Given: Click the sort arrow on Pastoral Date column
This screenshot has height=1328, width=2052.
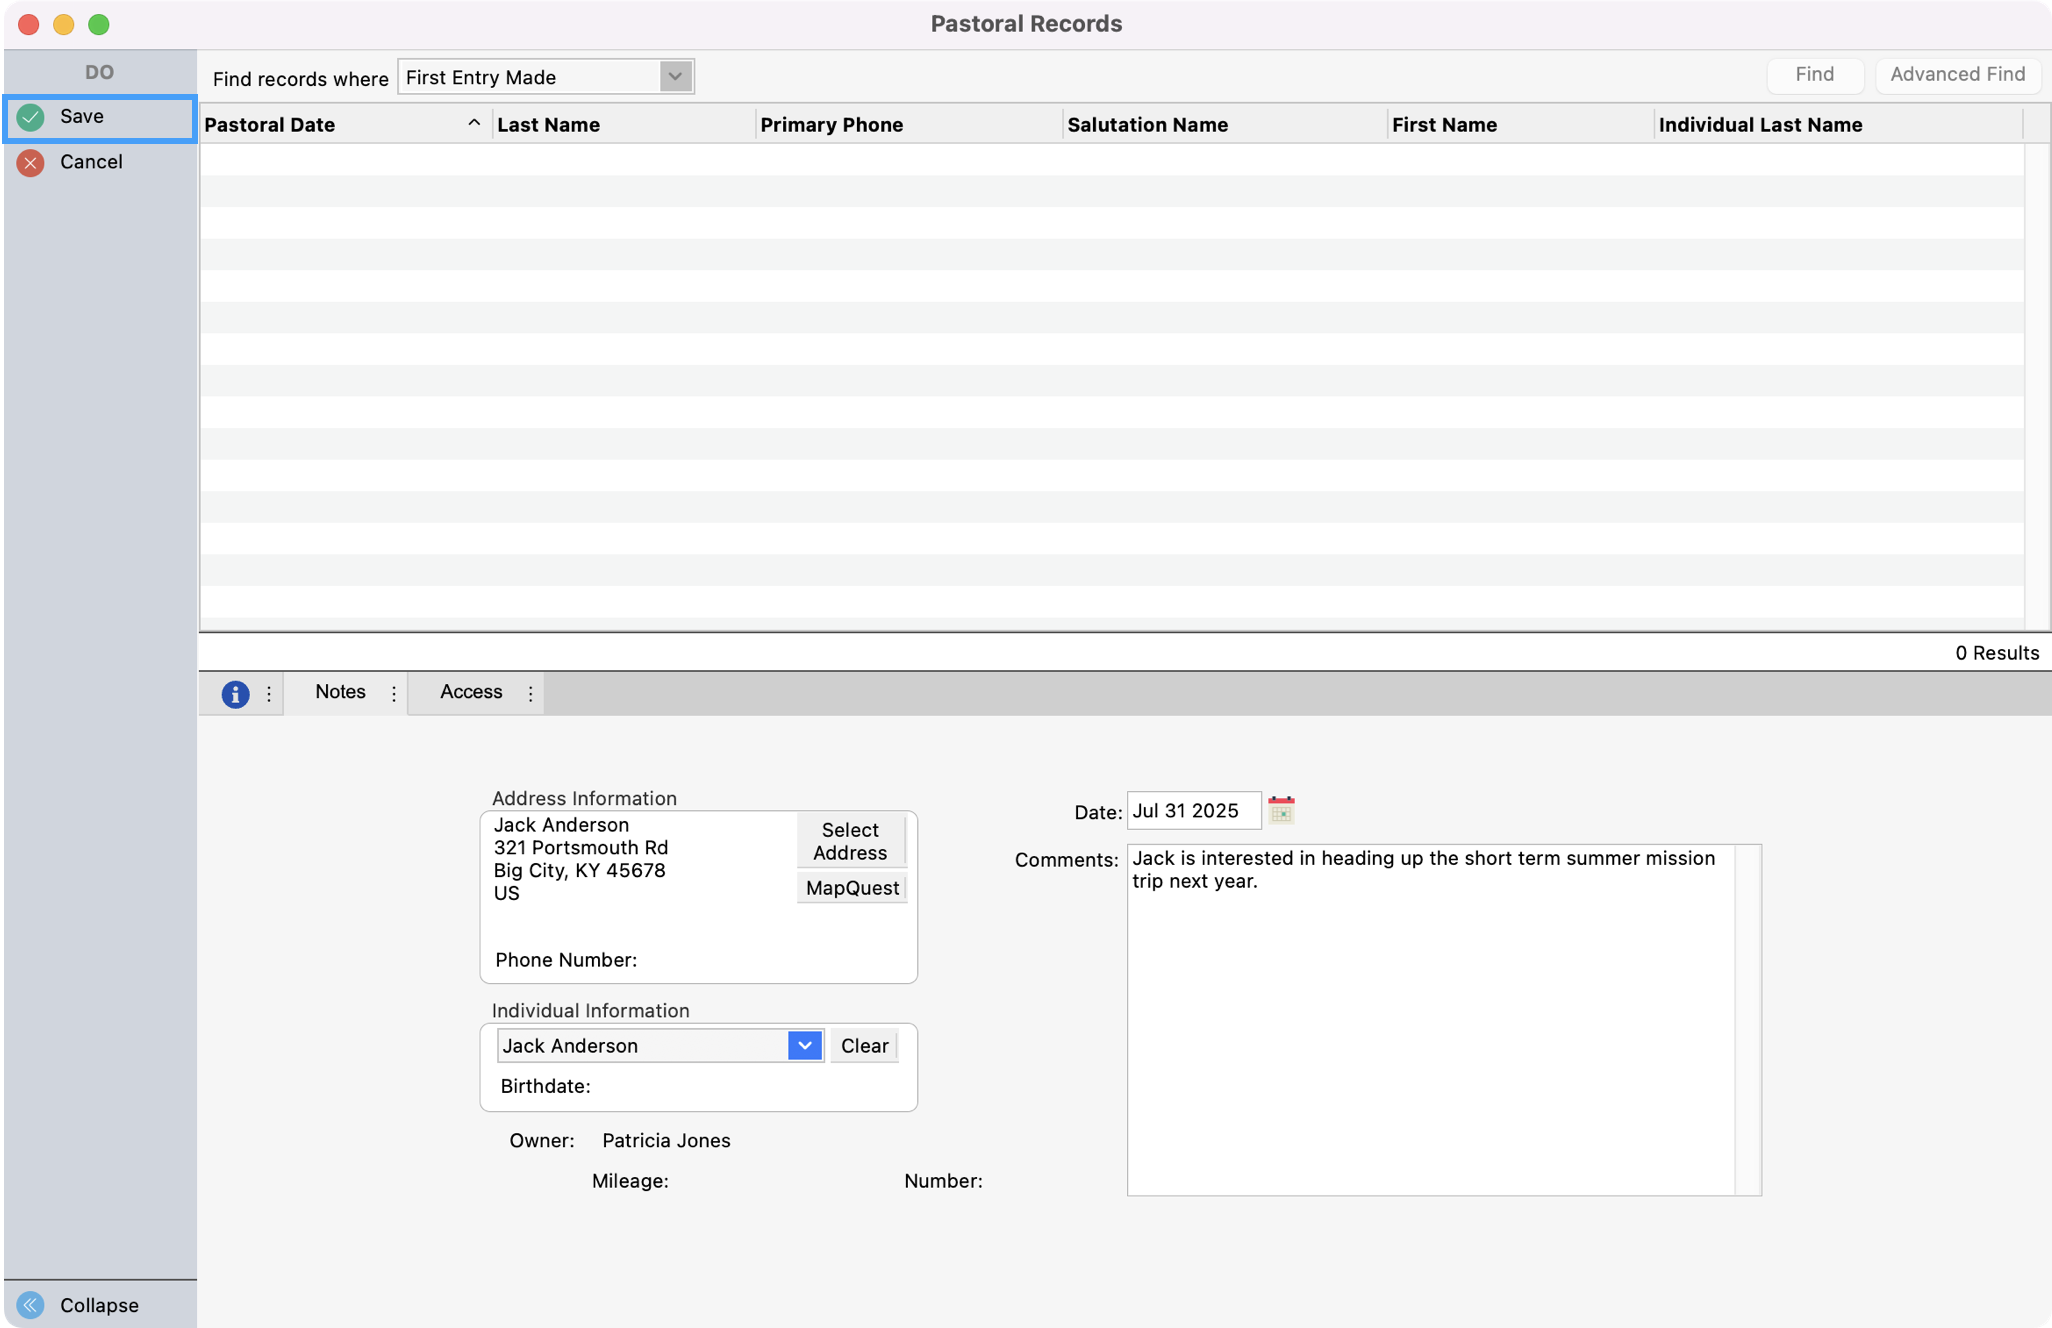Looking at the screenshot, I should pyautogui.click(x=474, y=122).
